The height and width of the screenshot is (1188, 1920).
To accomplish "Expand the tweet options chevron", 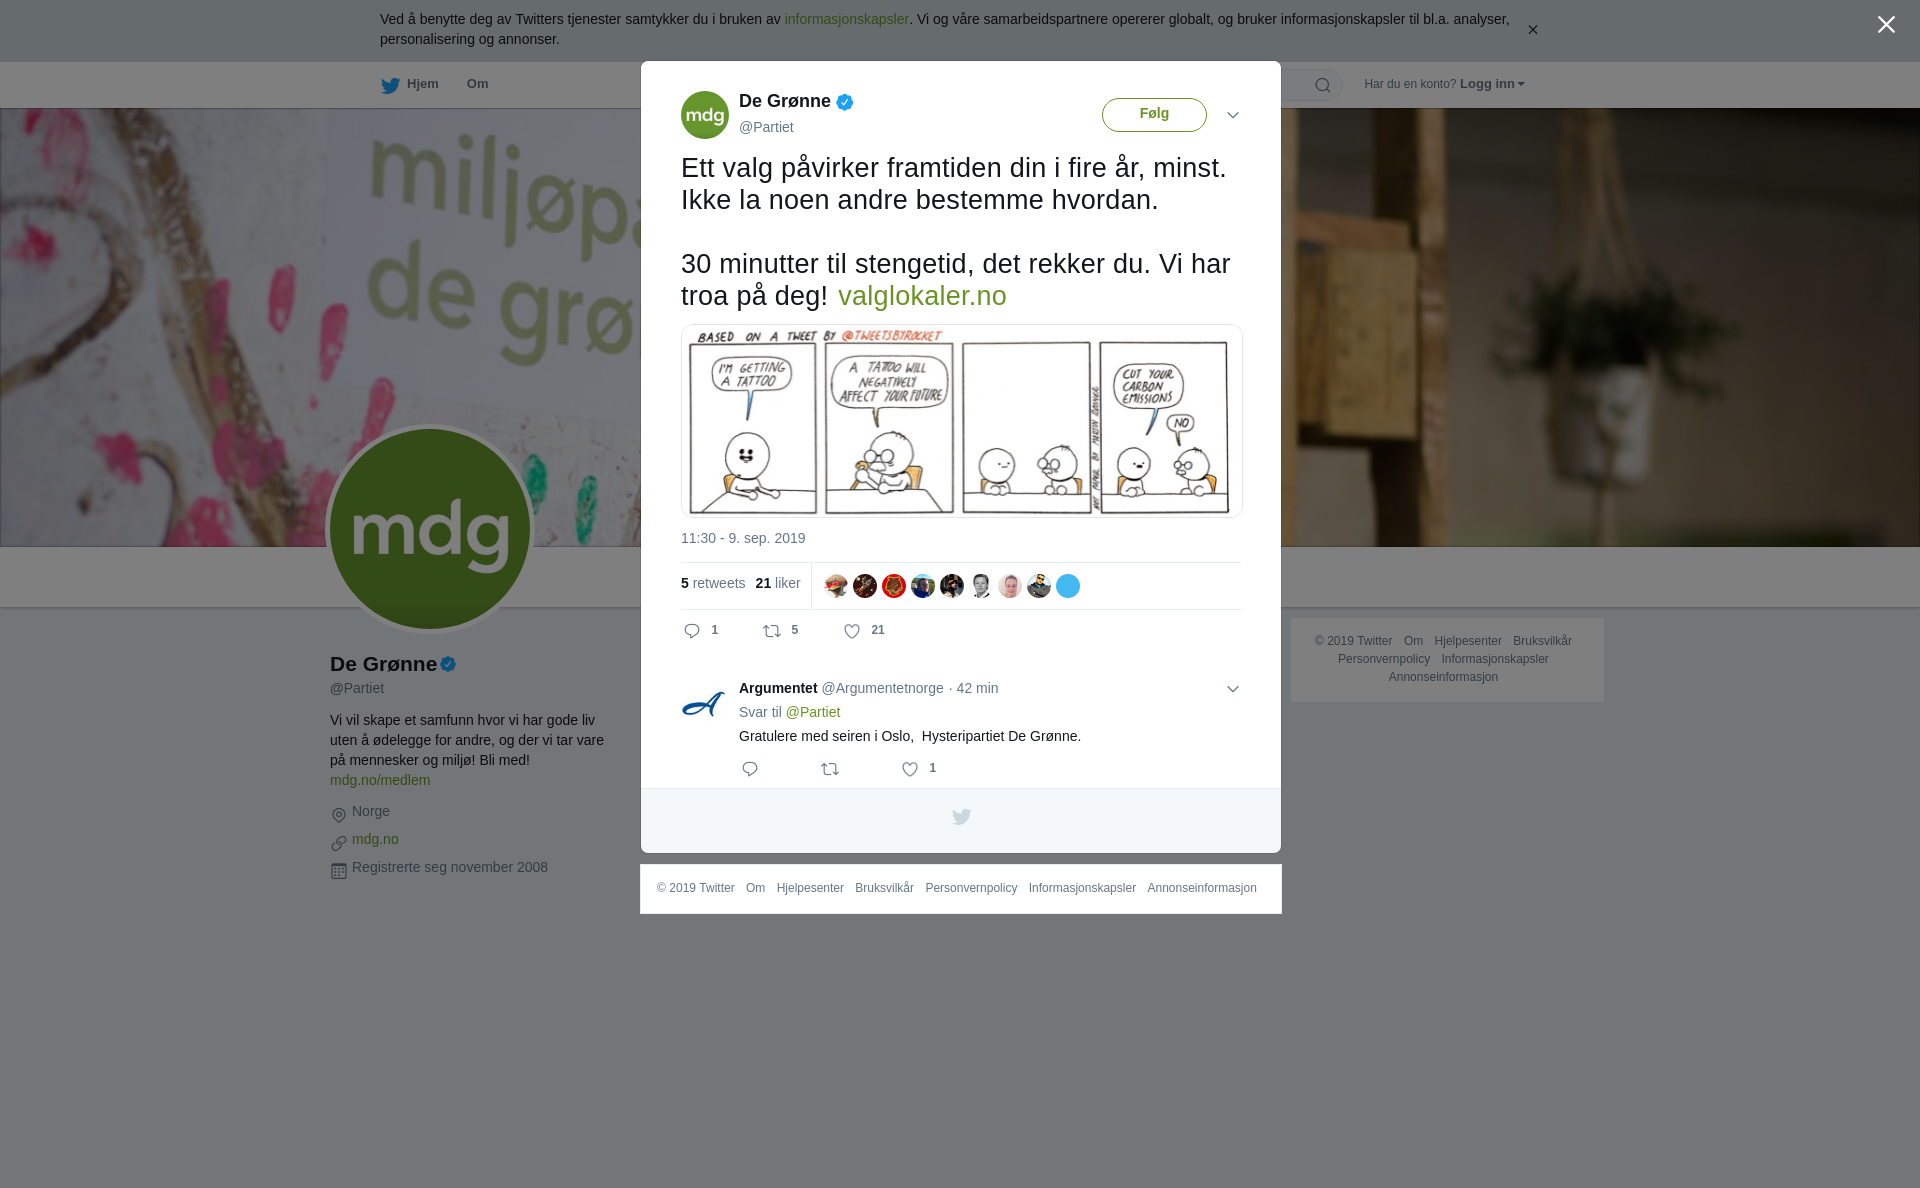I will [1233, 115].
